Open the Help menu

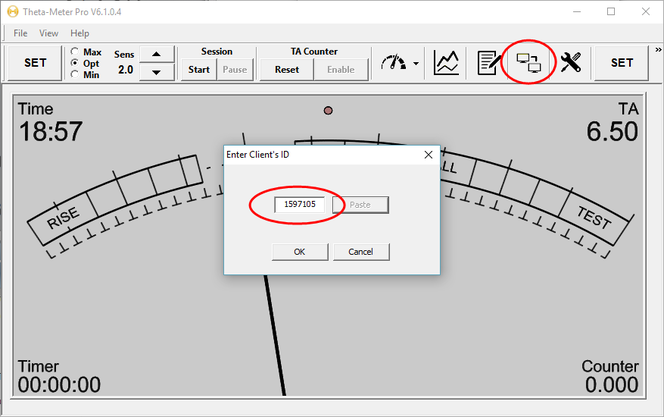coord(79,33)
